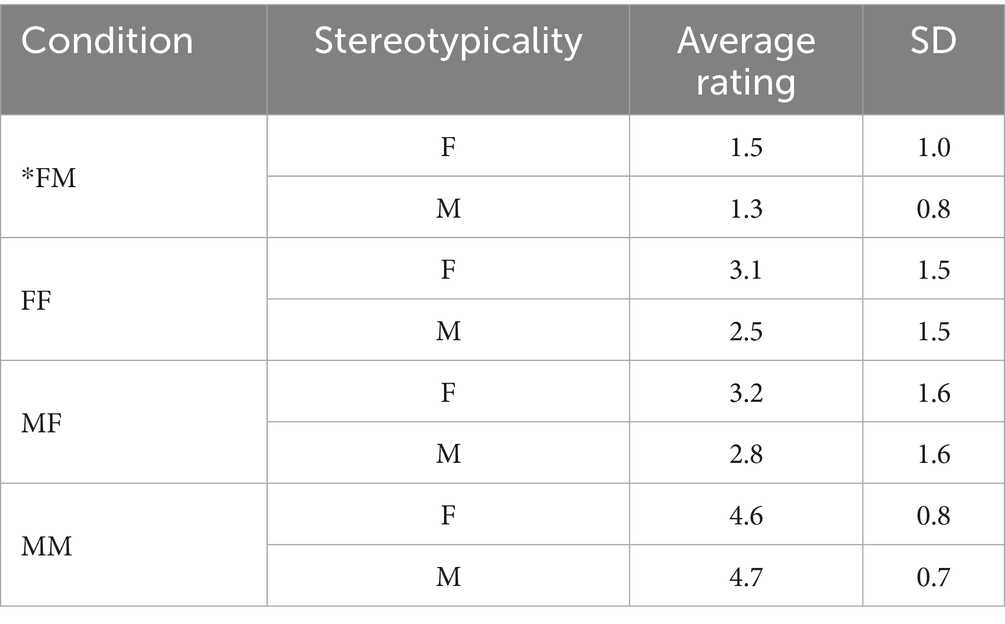Select the 3.1 average rating value
This screenshot has width=1005, height=624.
point(746,270)
